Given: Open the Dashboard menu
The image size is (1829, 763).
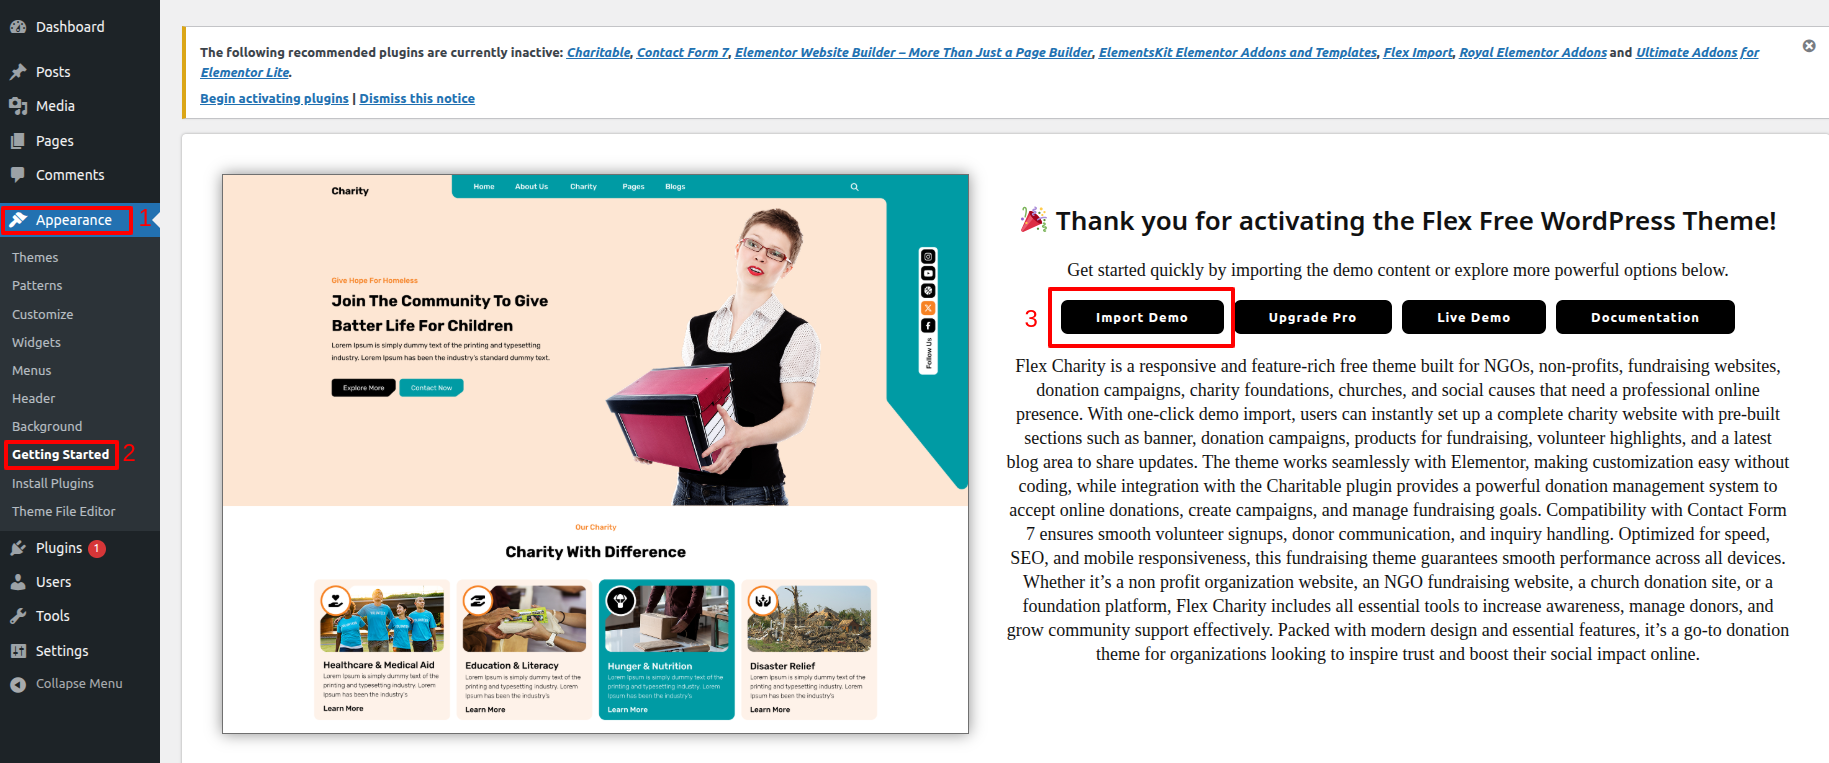Looking at the screenshot, I should click(x=70, y=27).
